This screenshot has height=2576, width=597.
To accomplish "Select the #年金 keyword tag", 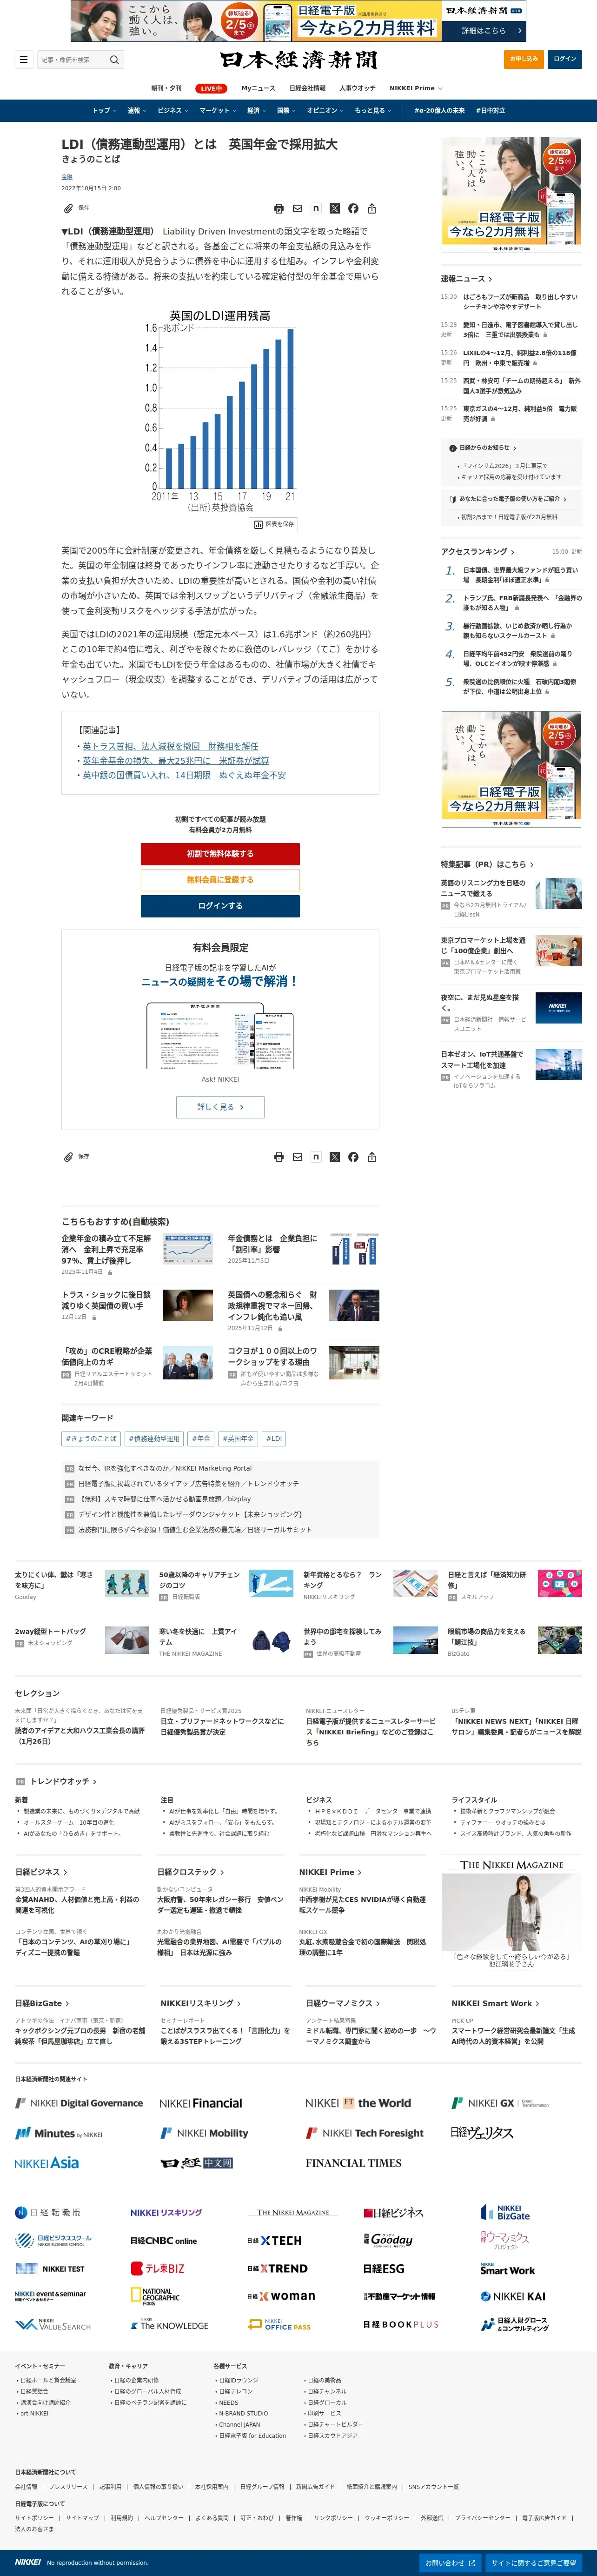I will pos(201,1438).
